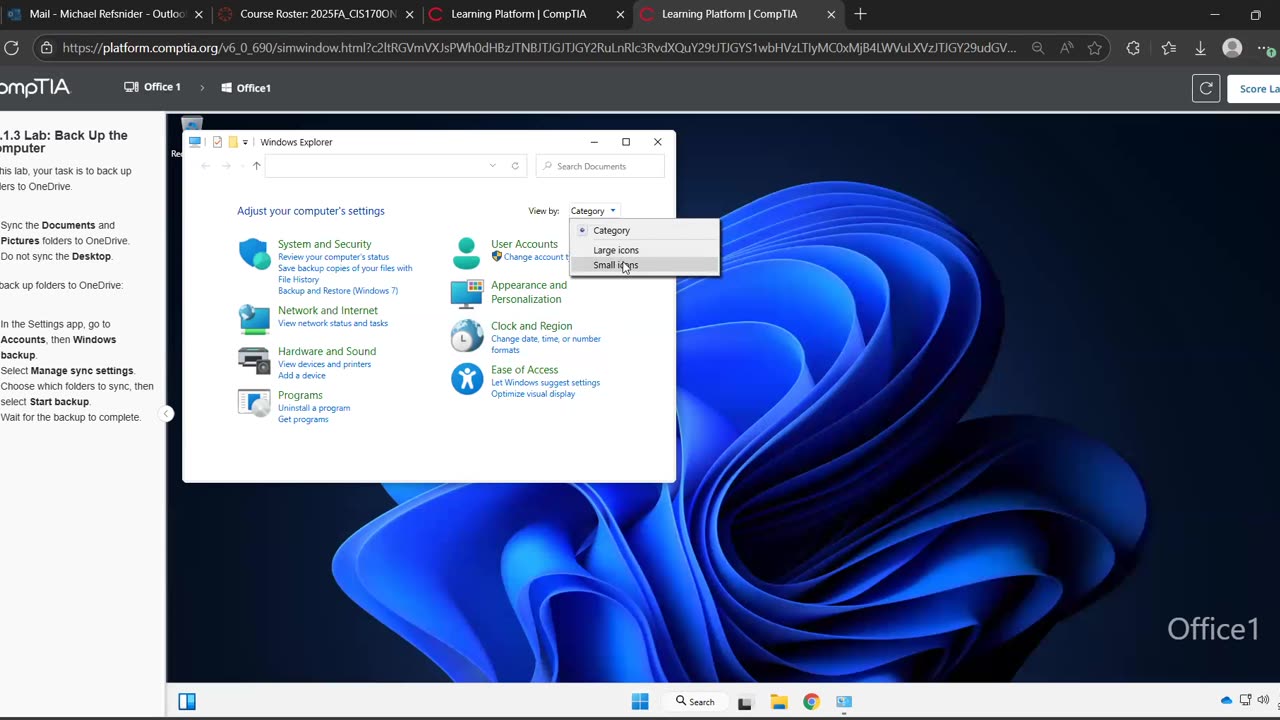Click Uninstall a program link

click(314, 408)
